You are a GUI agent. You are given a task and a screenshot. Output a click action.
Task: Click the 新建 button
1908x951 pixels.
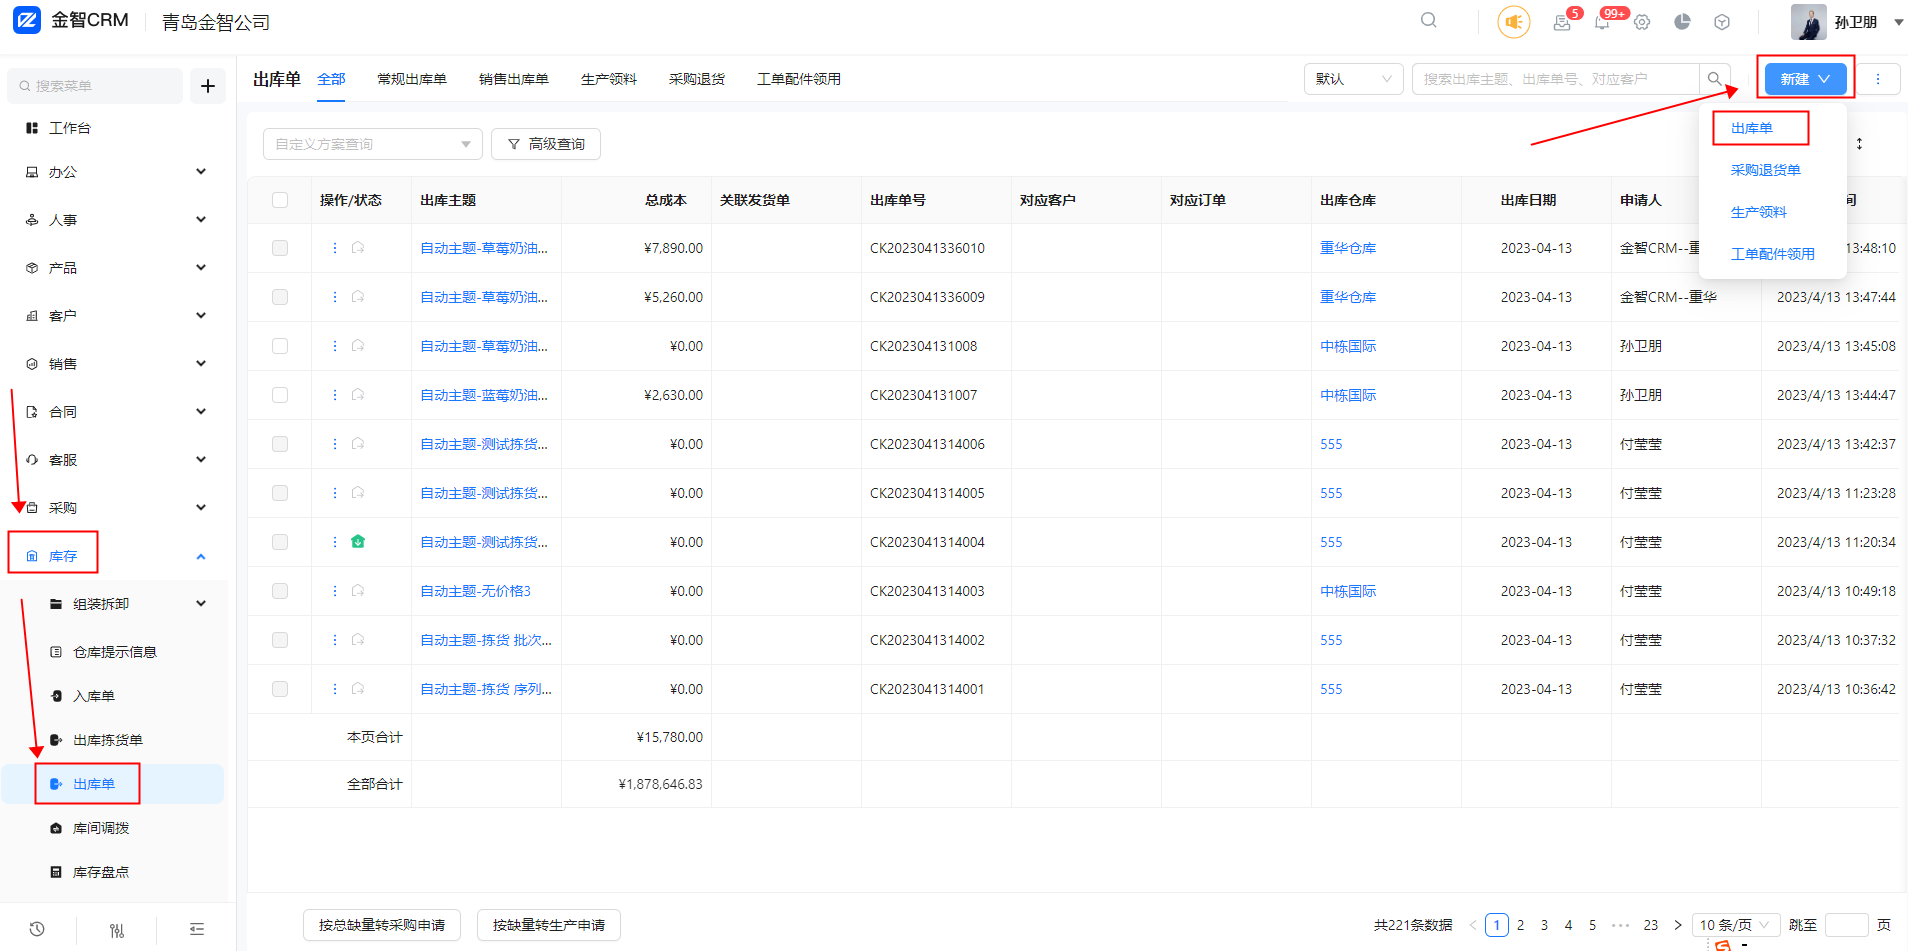click(1805, 79)
